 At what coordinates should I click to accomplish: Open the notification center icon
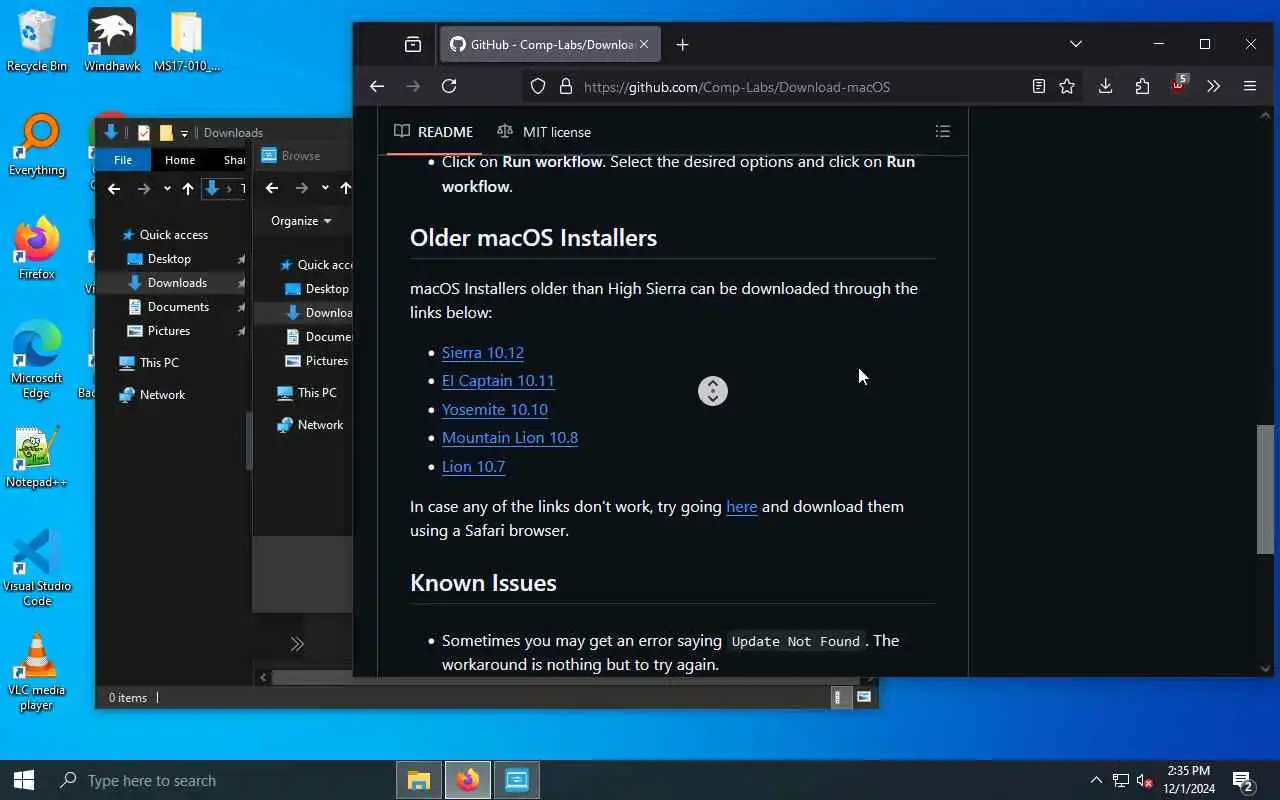(1242, 781)
